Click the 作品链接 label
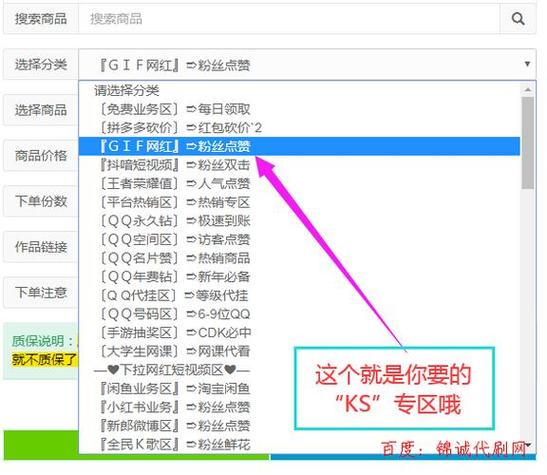The width and height of the screenshot is (547, 475). click(x=41, y=247)
